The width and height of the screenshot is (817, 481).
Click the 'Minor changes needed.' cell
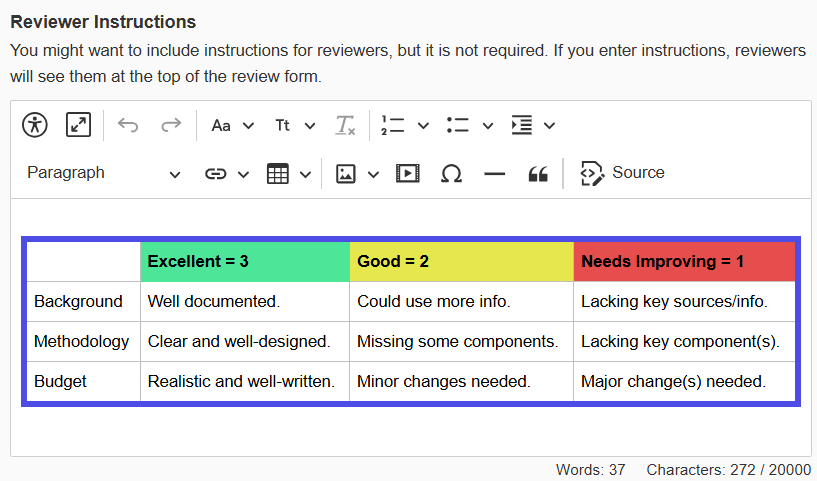pos(462,381)
